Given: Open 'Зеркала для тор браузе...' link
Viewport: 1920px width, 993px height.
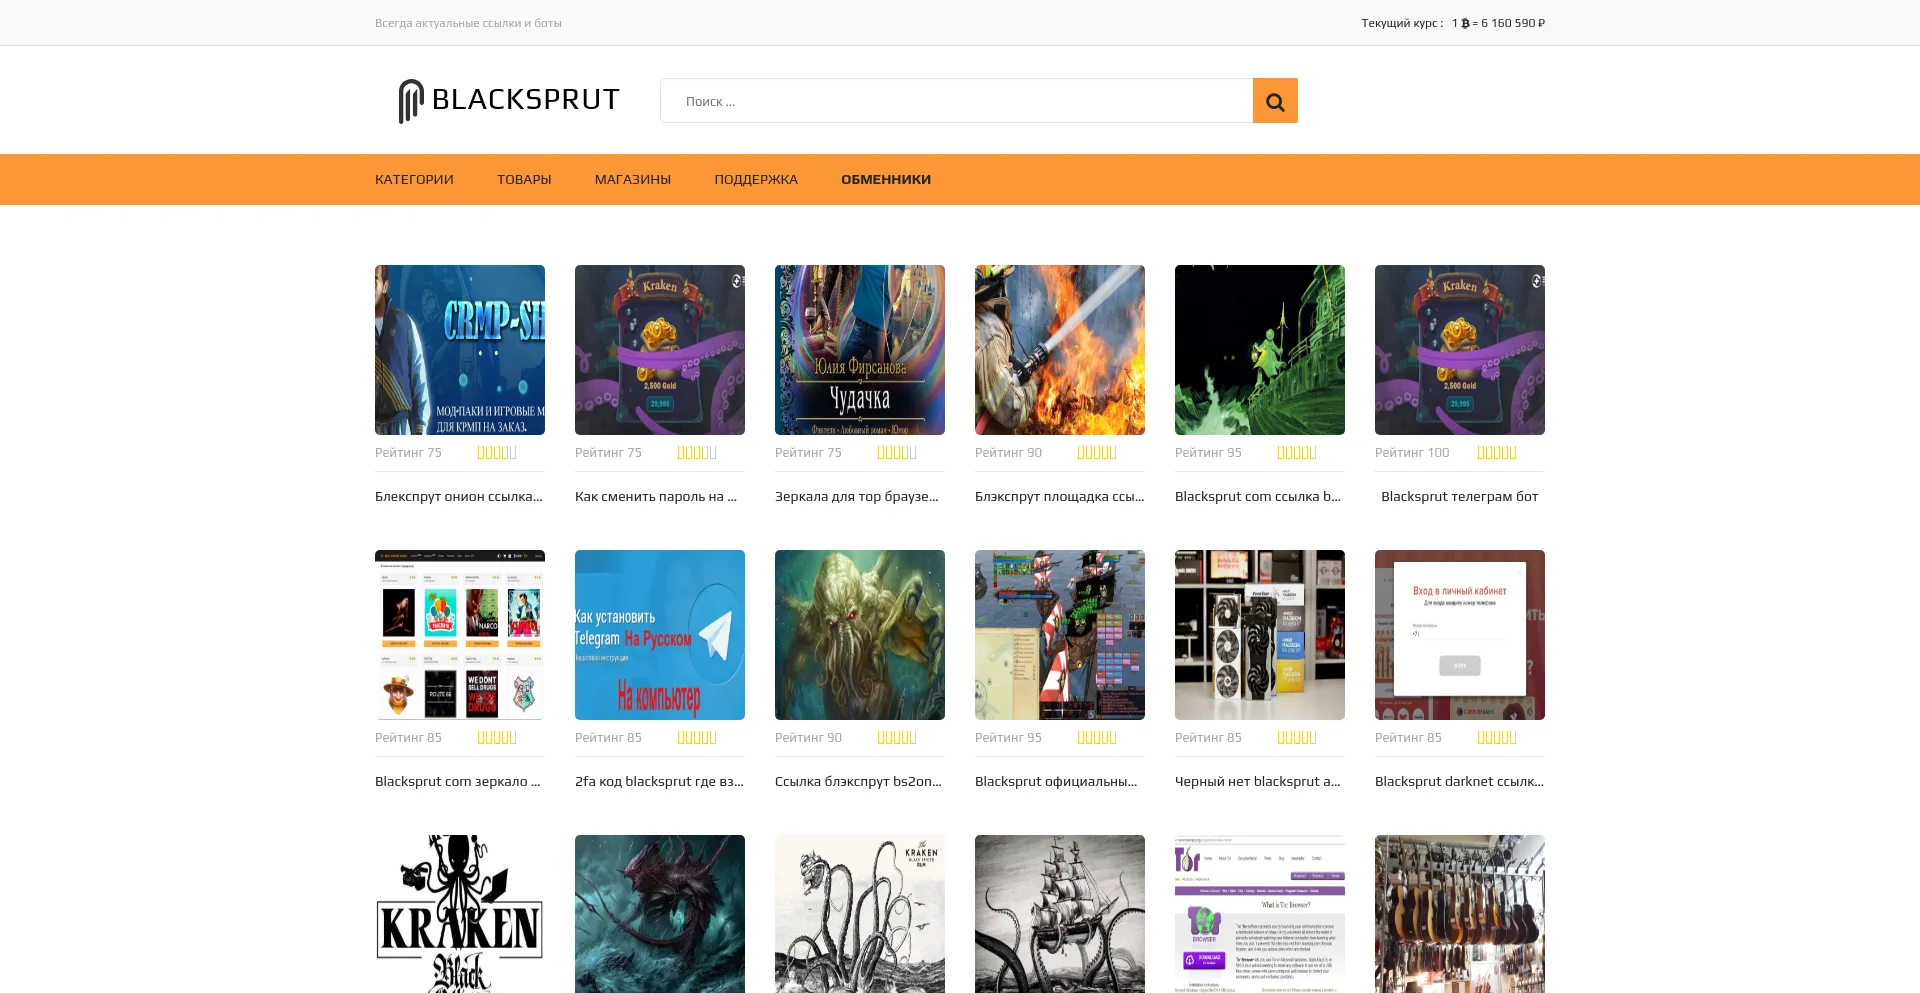Looking at the screenshot, I should 857,497.
